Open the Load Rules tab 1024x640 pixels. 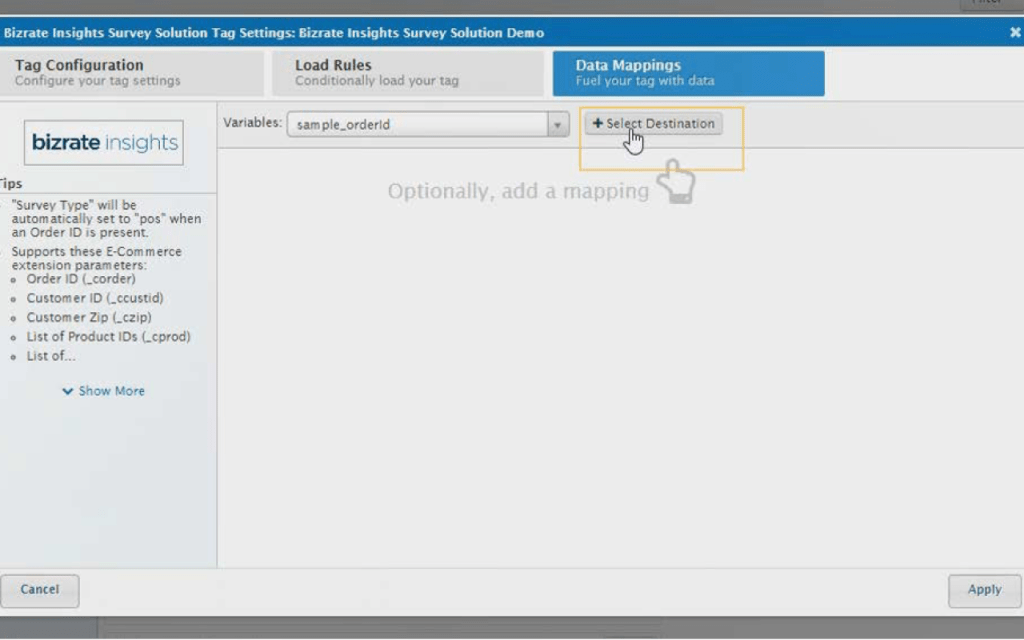[407, 73]
